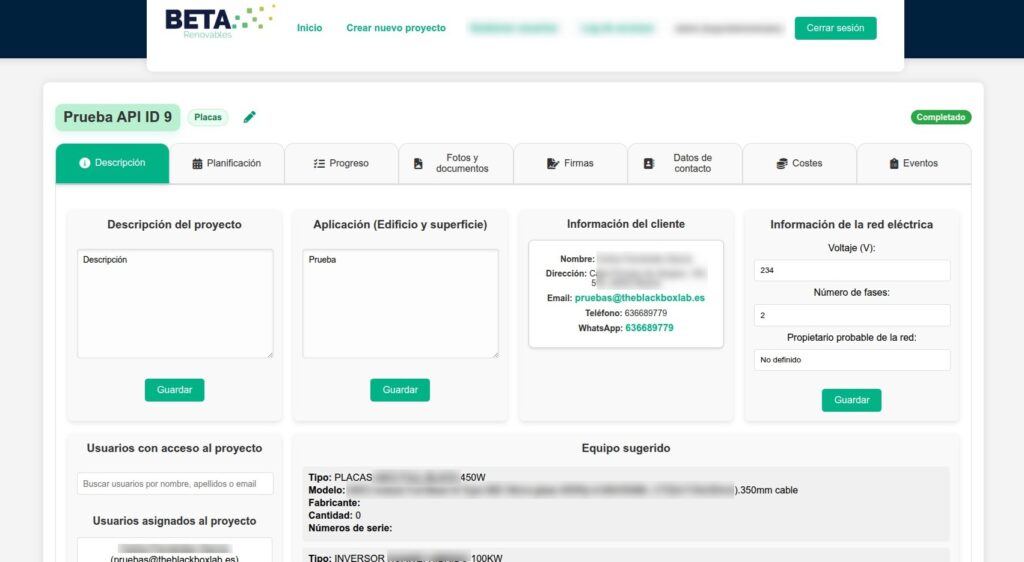Screen dimensions: 1024x562
Task: Click the document icon in Fotos y documentos tab
Action: click(418, 164)
